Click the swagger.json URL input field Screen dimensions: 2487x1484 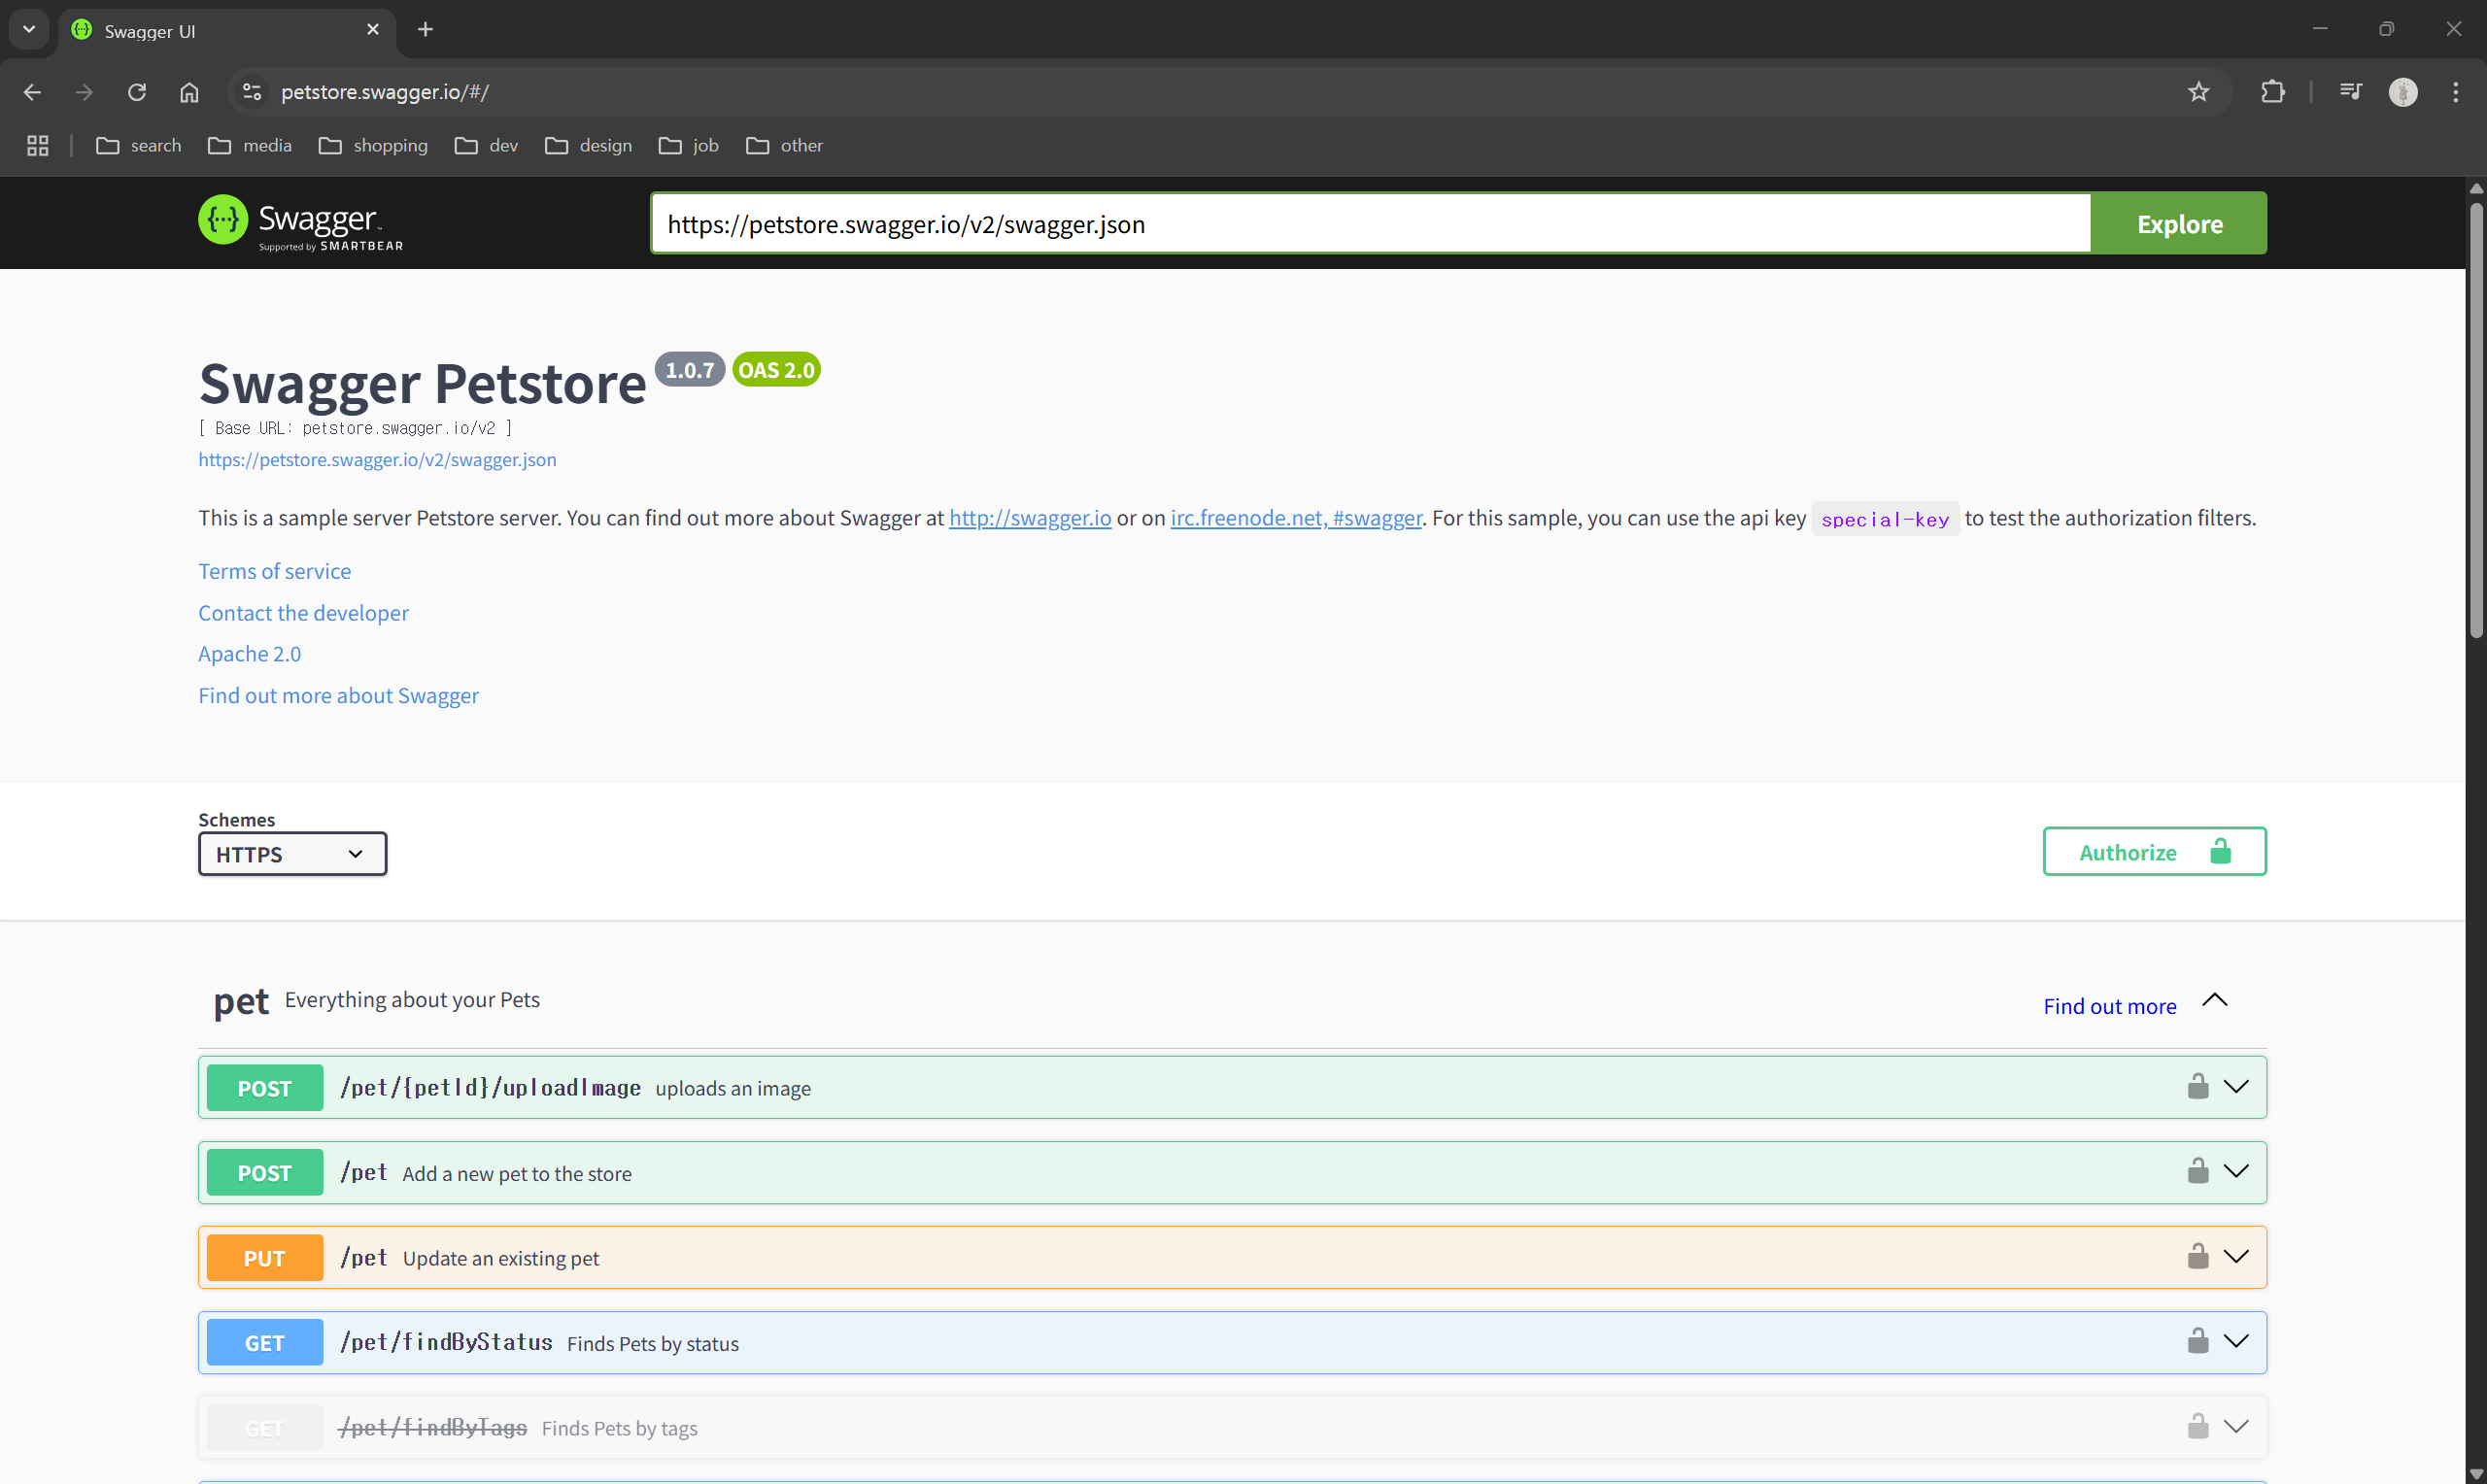1370,224
